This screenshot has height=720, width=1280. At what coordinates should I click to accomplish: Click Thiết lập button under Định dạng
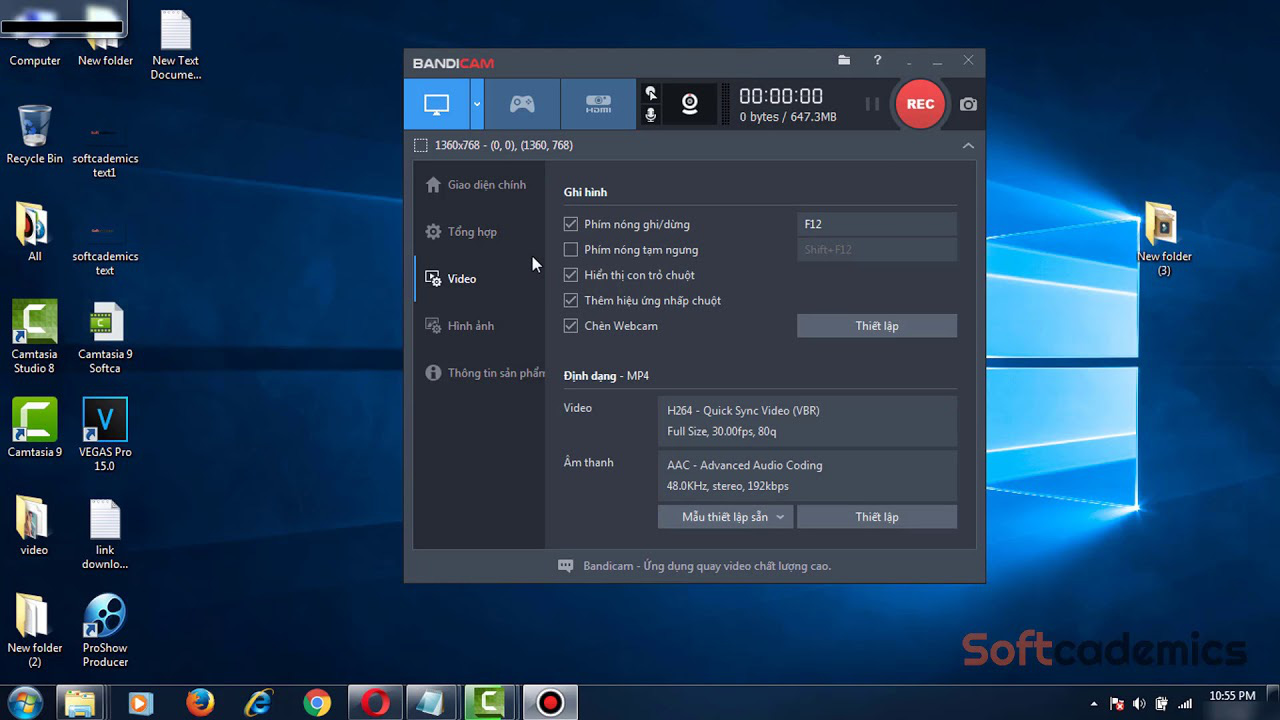877,517
